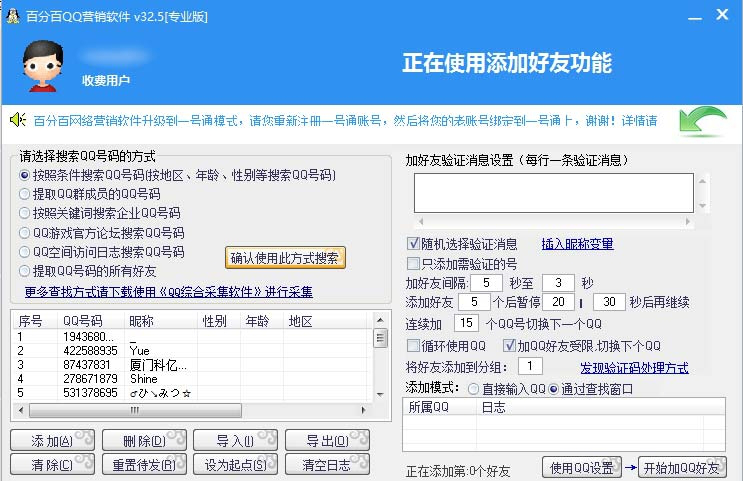Click QQ list horizontal scroll left arrow

click(x=20, y=410)
